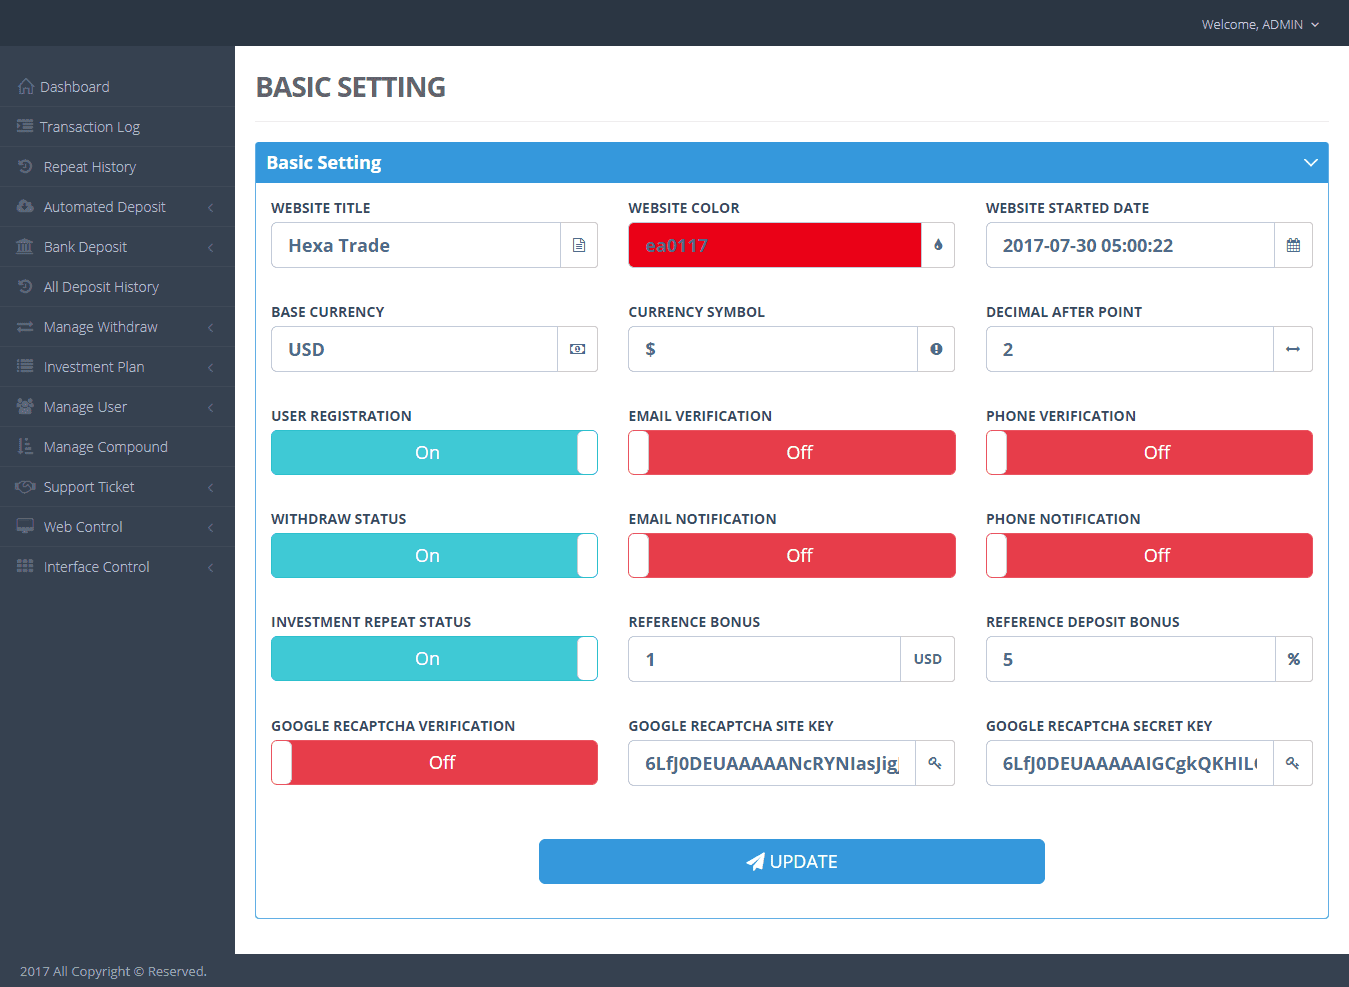Click the money icon in Base Currency field
This screenshot has width=1349, height=987.
click(577, 349)
